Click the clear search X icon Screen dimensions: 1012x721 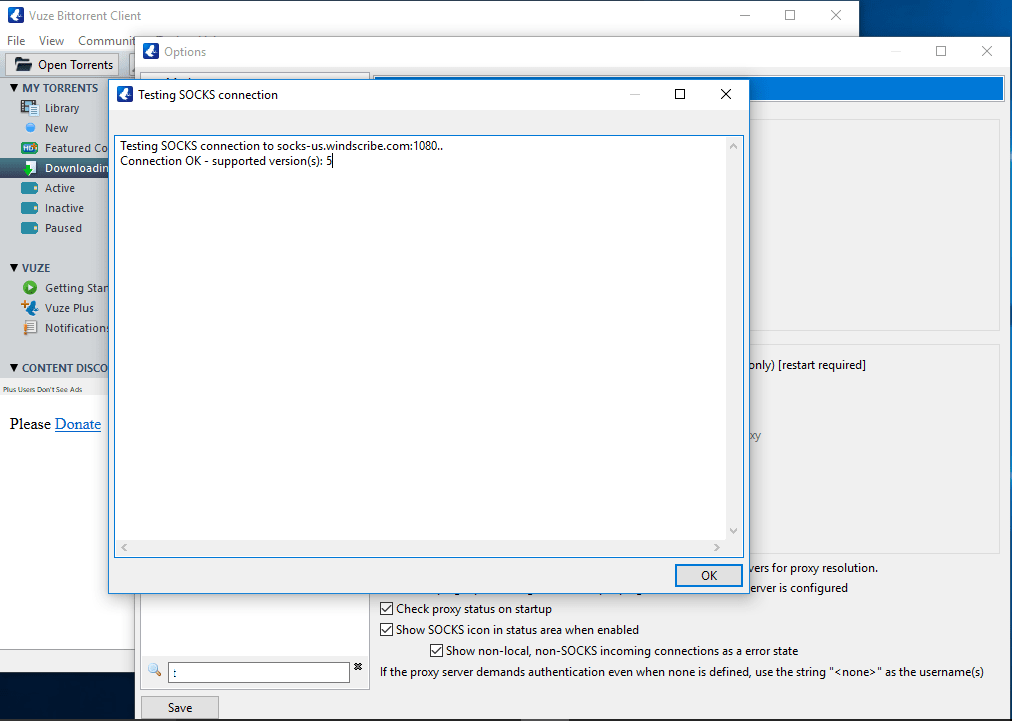358,667
